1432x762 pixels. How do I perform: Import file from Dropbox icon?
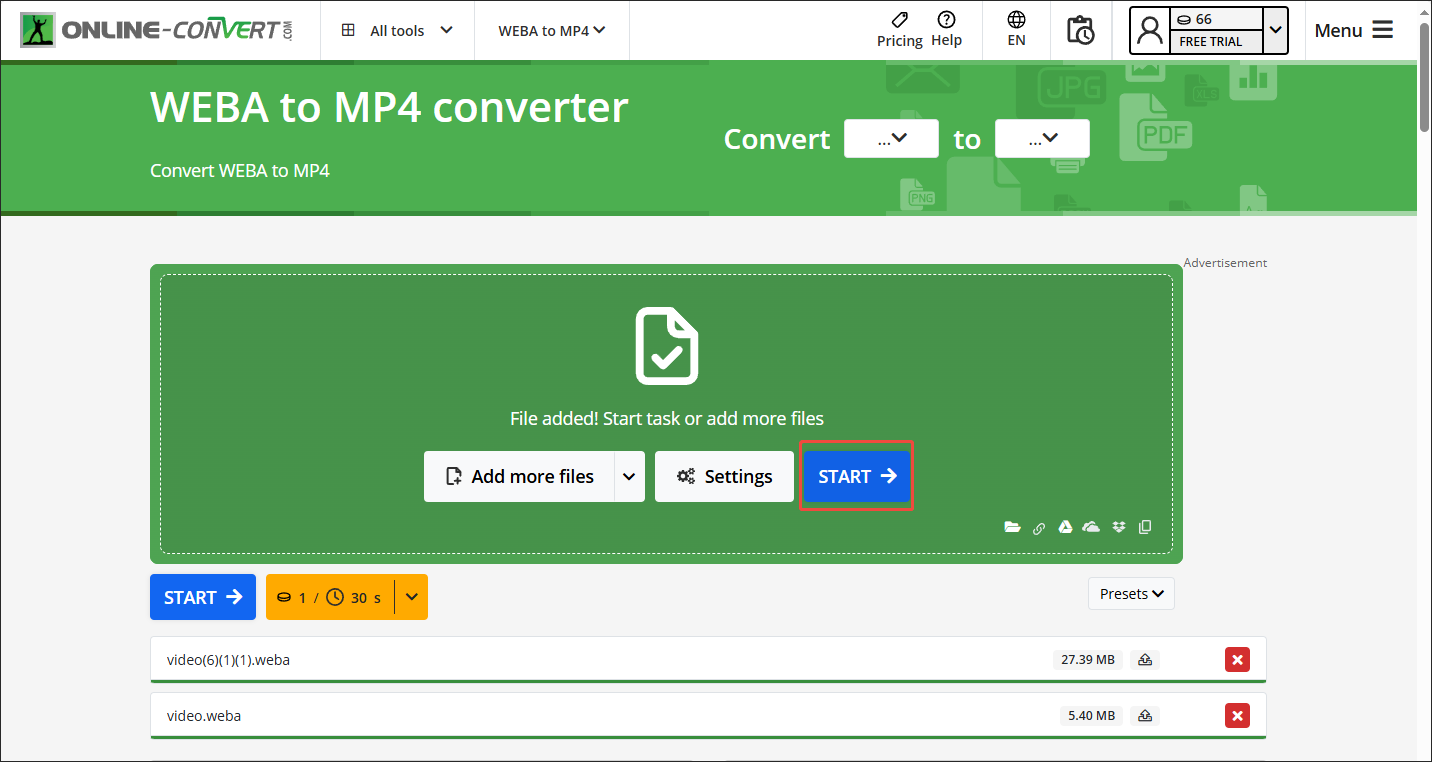(1119, 527)
